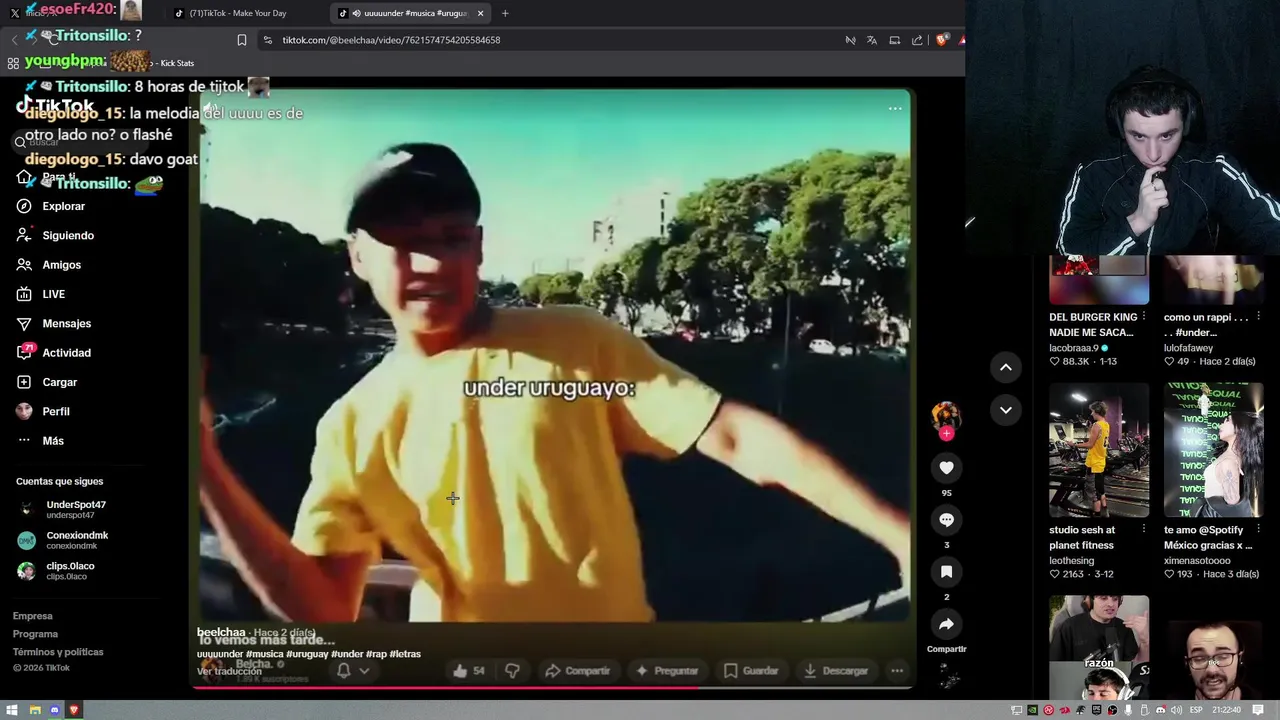Open your Perfil page

[44, 411]
